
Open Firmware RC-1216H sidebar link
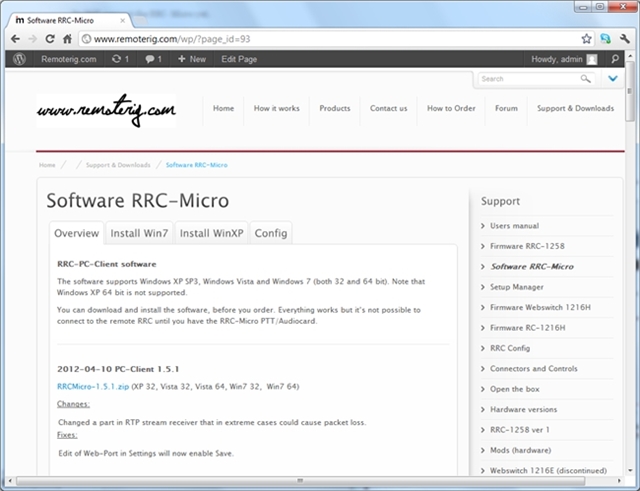pos(527,328)
